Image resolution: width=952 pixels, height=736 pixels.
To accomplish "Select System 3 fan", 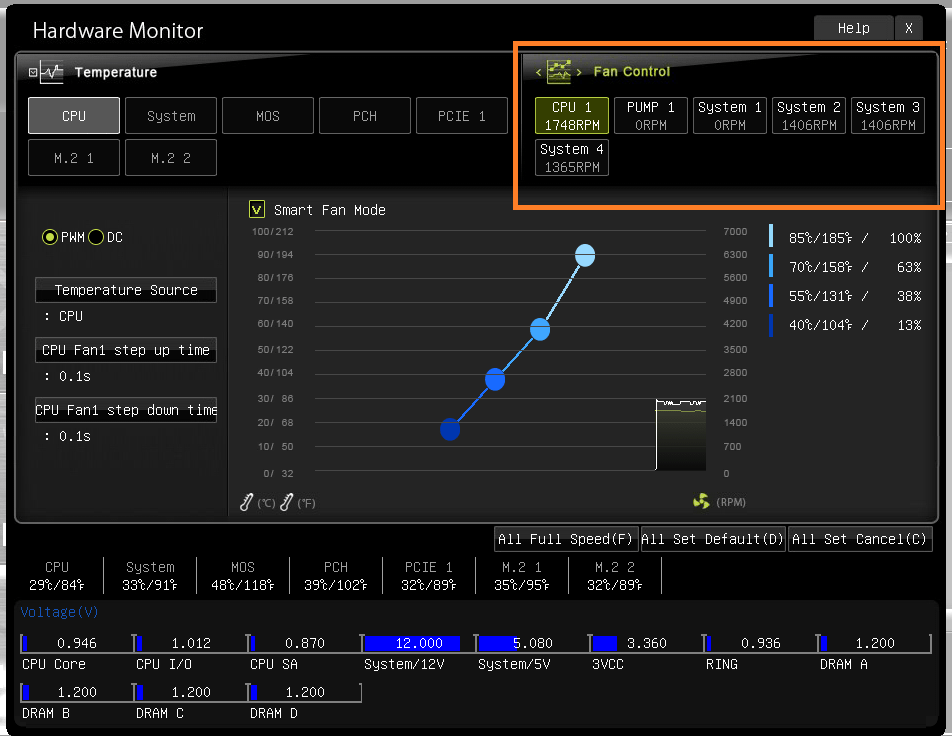I will tap(888, 115).
